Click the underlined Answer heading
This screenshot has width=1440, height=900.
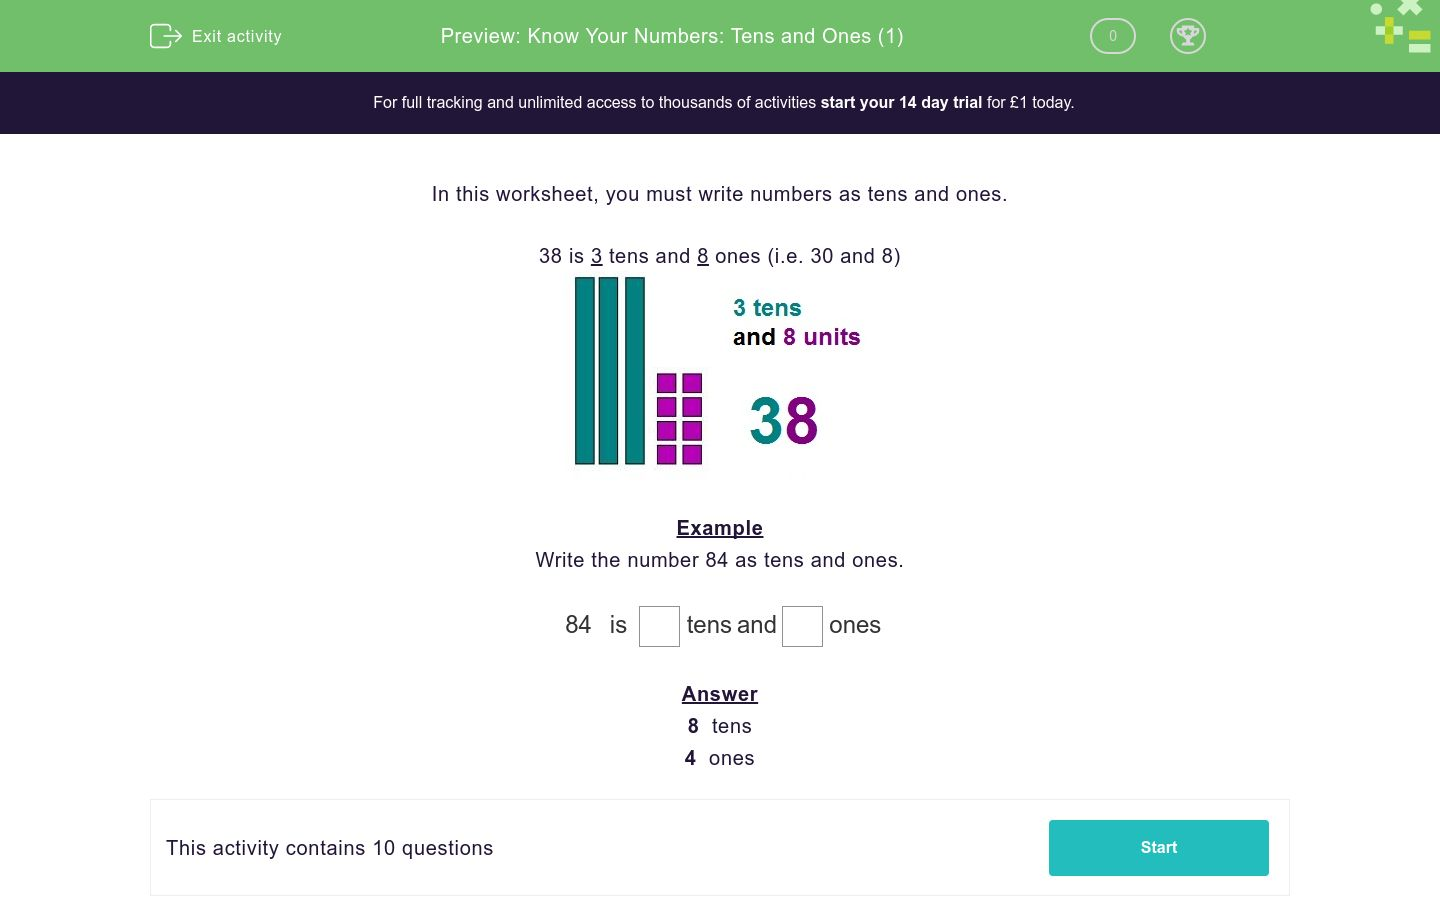coord(719,694)
